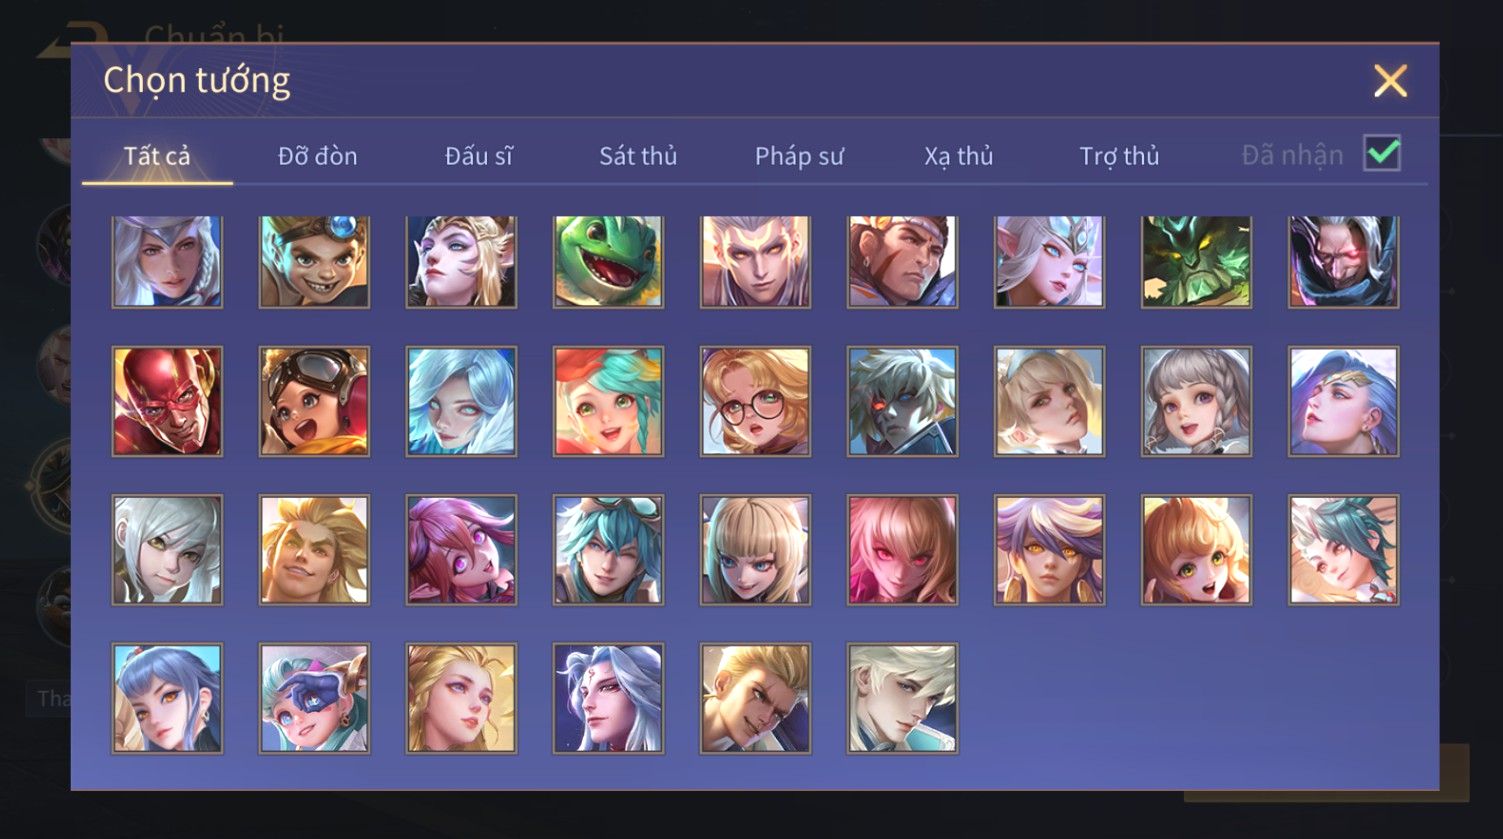Open the Trợ thủ tab
This screenshot has height=839, width=1503.
1119,156
